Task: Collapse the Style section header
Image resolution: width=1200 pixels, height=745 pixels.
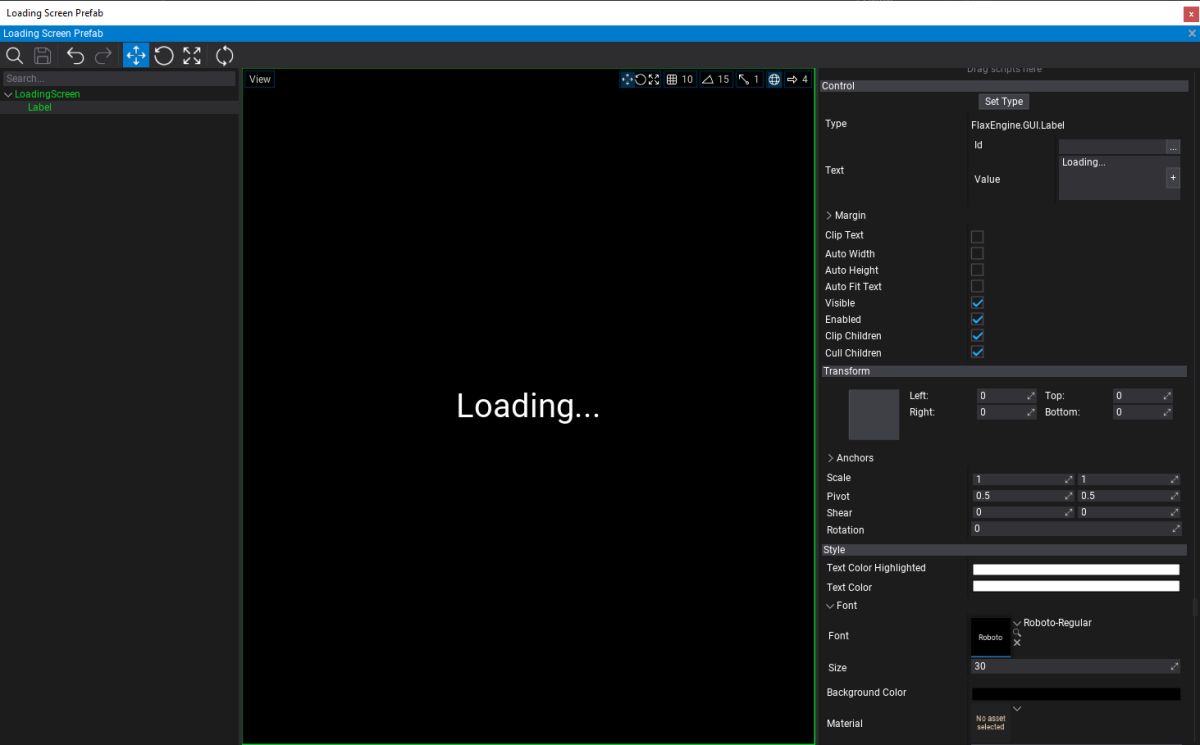Action: (x=1003, y=550)
